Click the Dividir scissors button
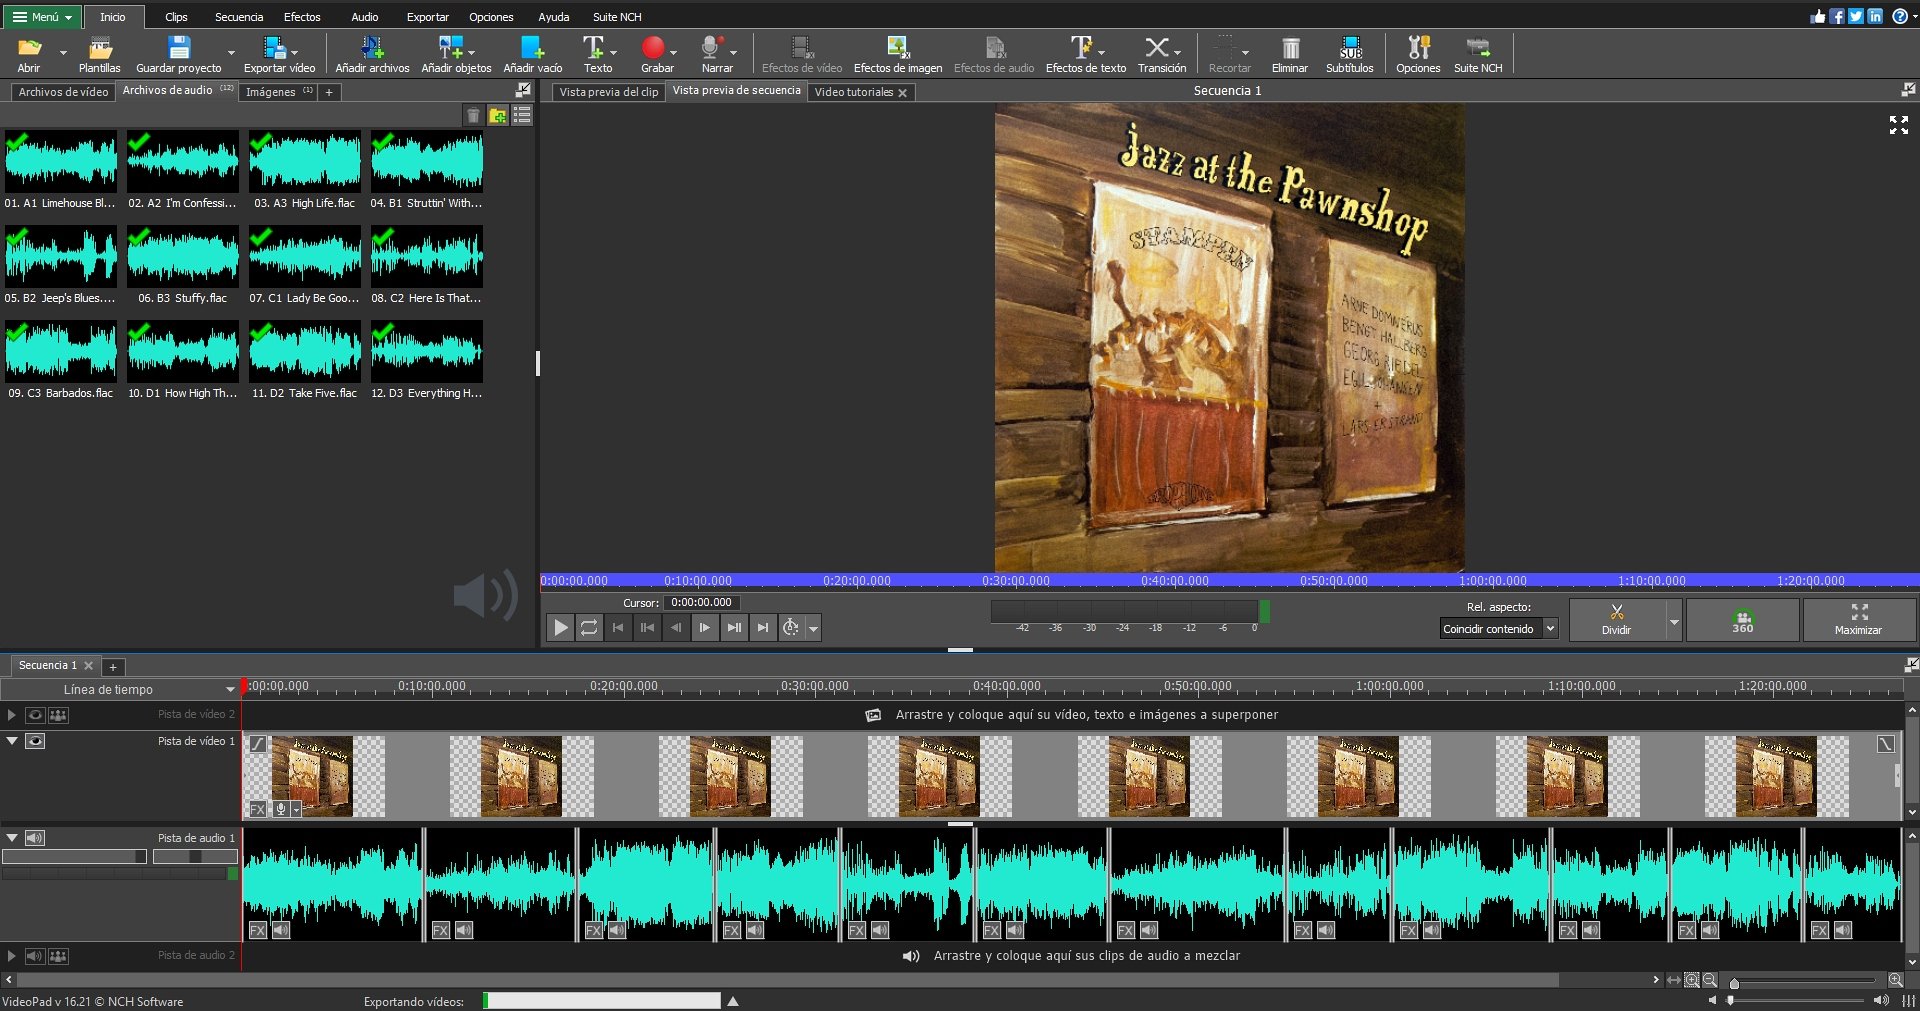This screenshot has width=1920, height=1011. pos(1617,621)
